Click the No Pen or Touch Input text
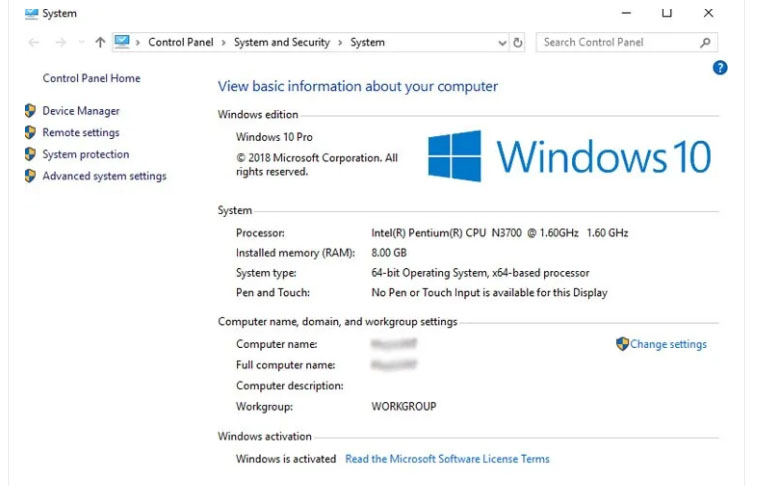The height and width of the screenshot is (486, 783). pyautogui.click(x=489, y=293)
